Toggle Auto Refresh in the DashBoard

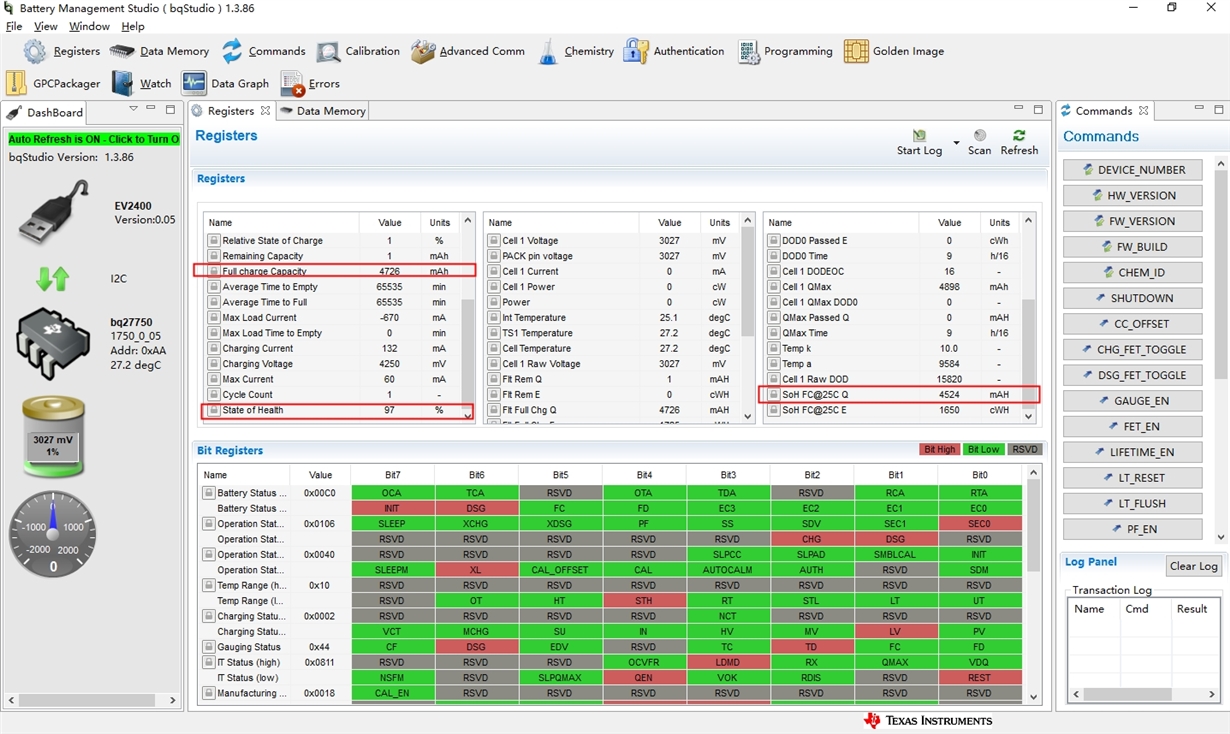tap(94, 139)
